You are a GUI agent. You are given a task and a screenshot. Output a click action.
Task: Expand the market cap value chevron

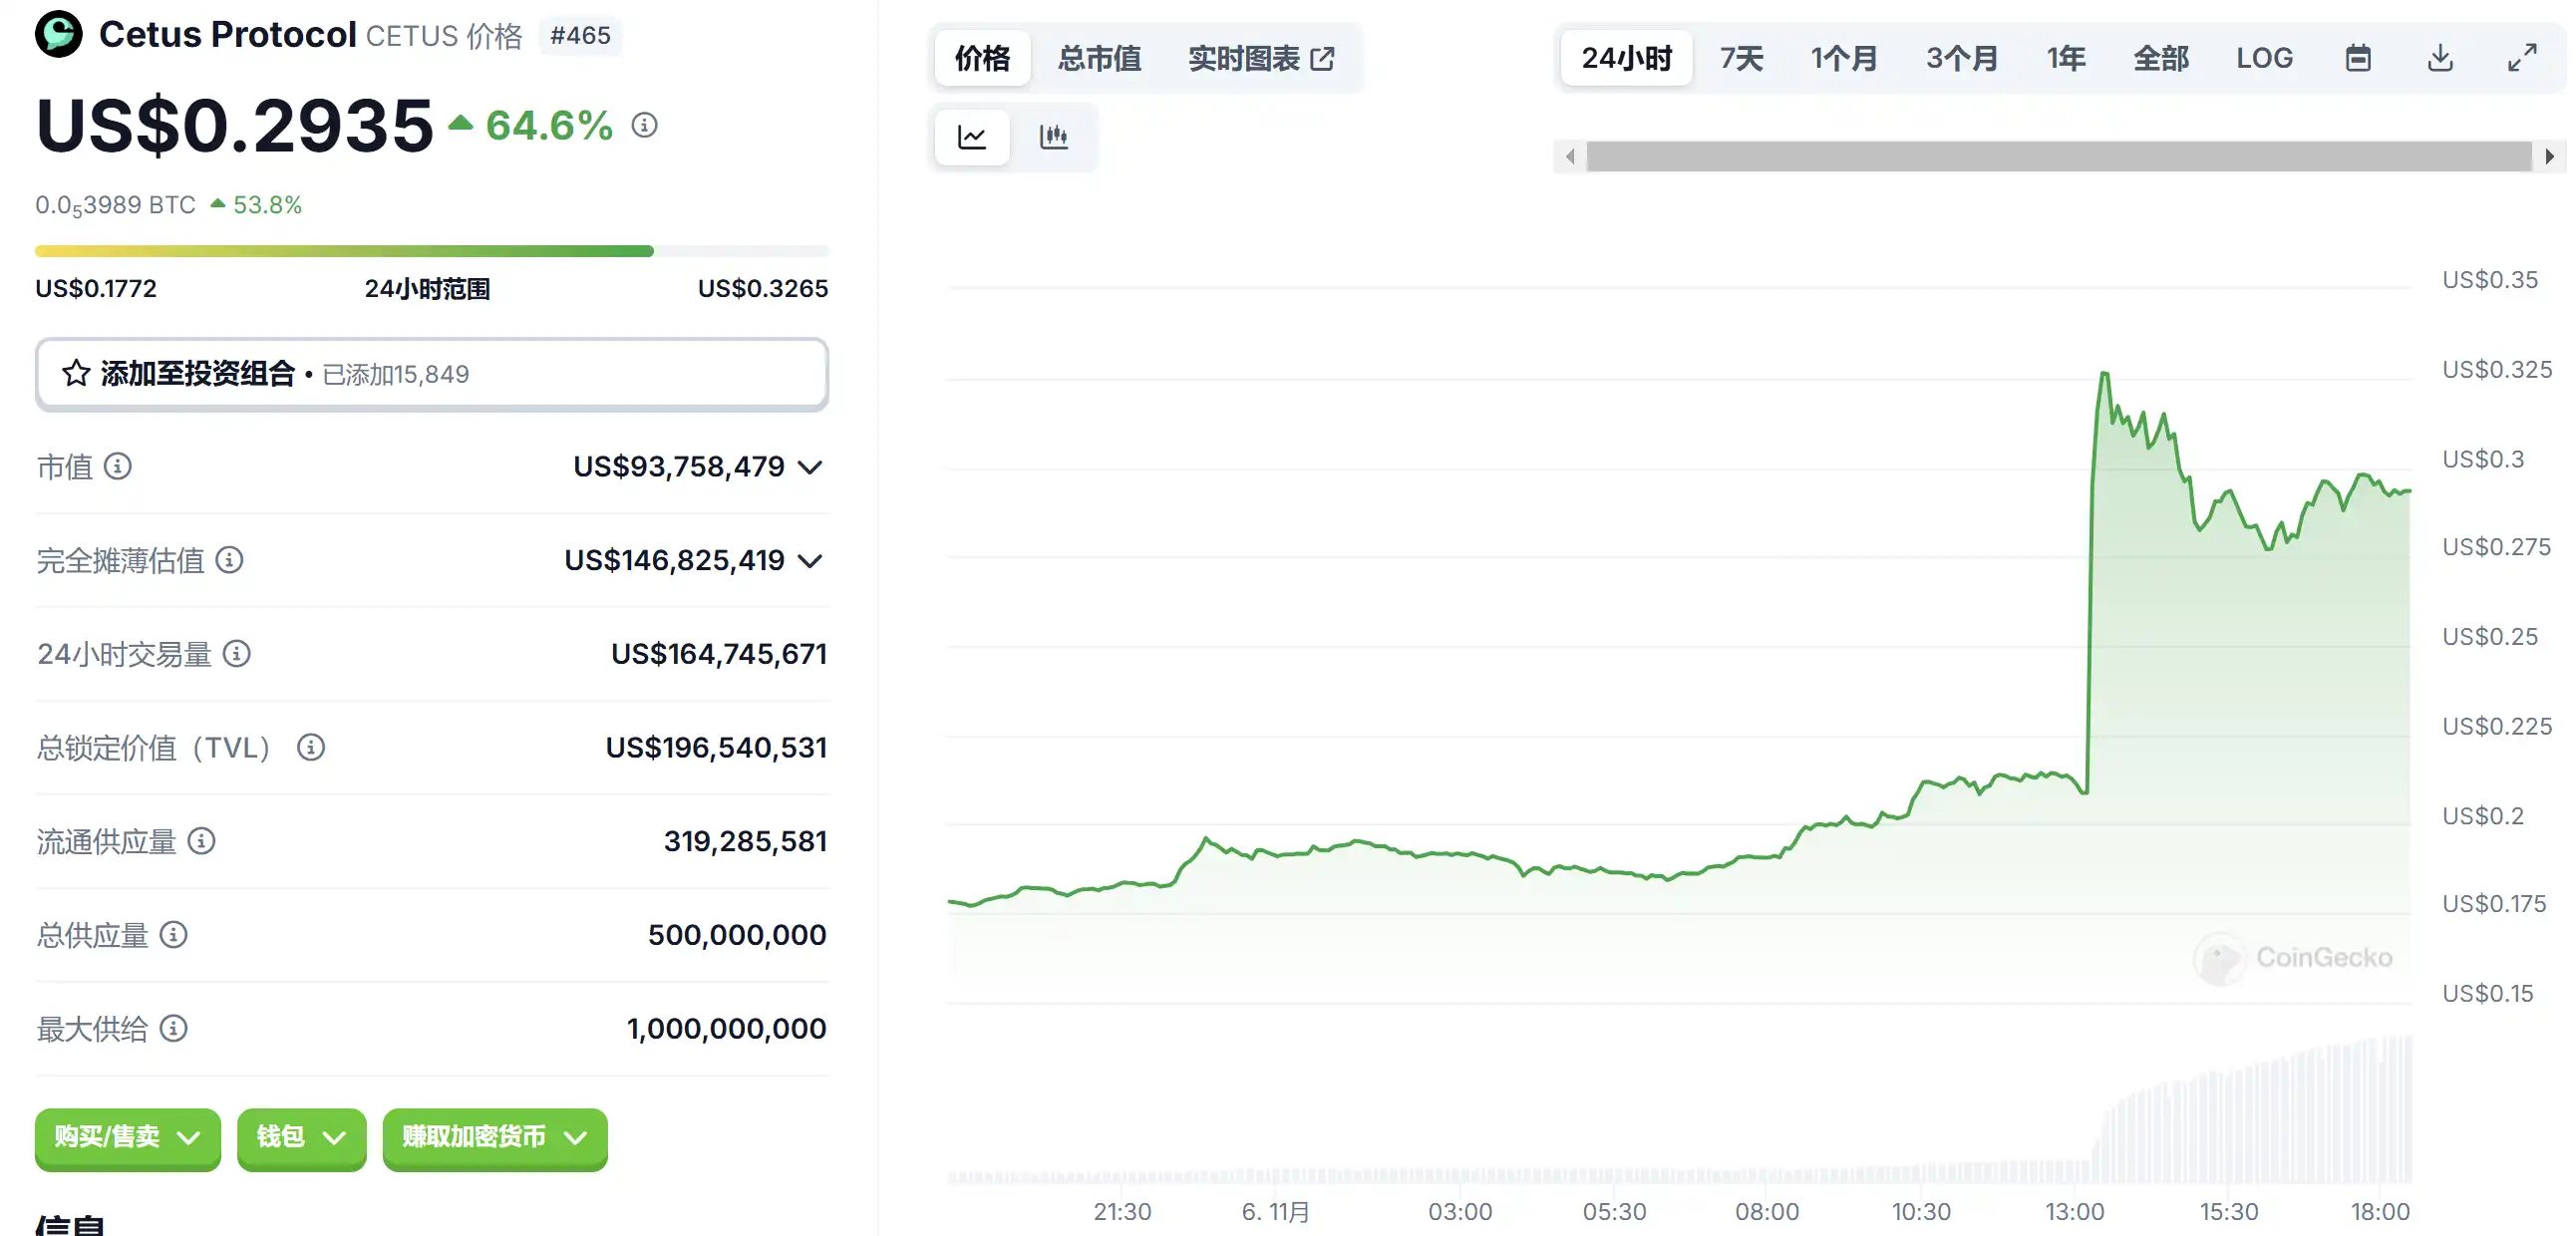pos(810,467)
